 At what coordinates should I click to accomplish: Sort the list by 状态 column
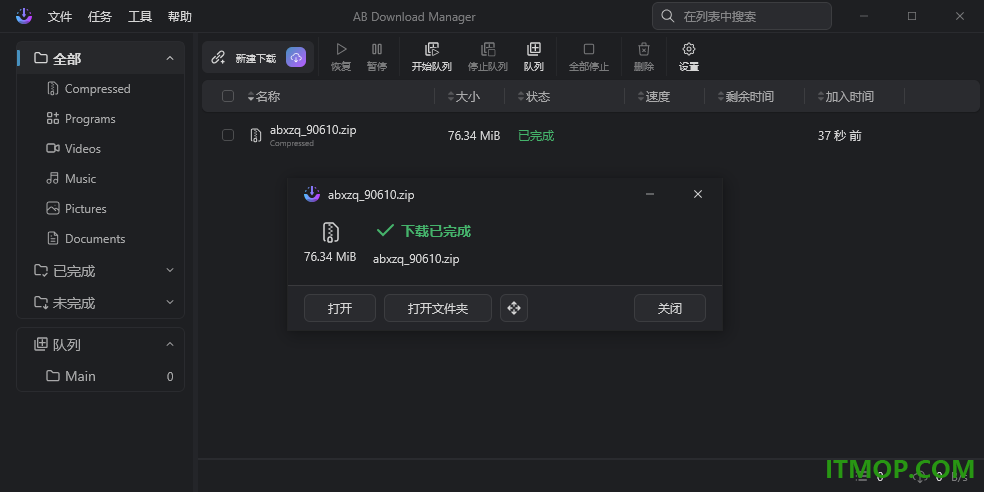[533, 97]
